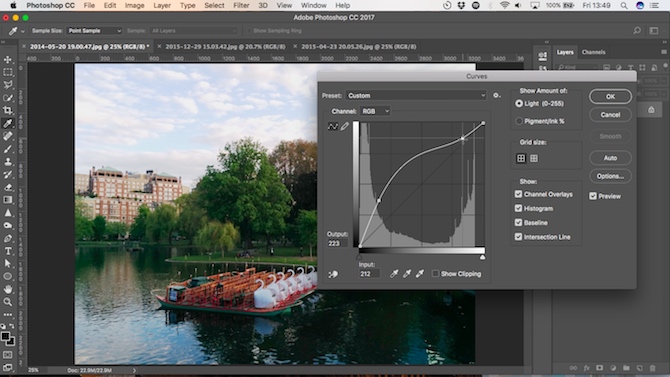Viewport: 670px width, 377px height.
Task: Select the Eraser tool
Action: (x=8, y=187)
